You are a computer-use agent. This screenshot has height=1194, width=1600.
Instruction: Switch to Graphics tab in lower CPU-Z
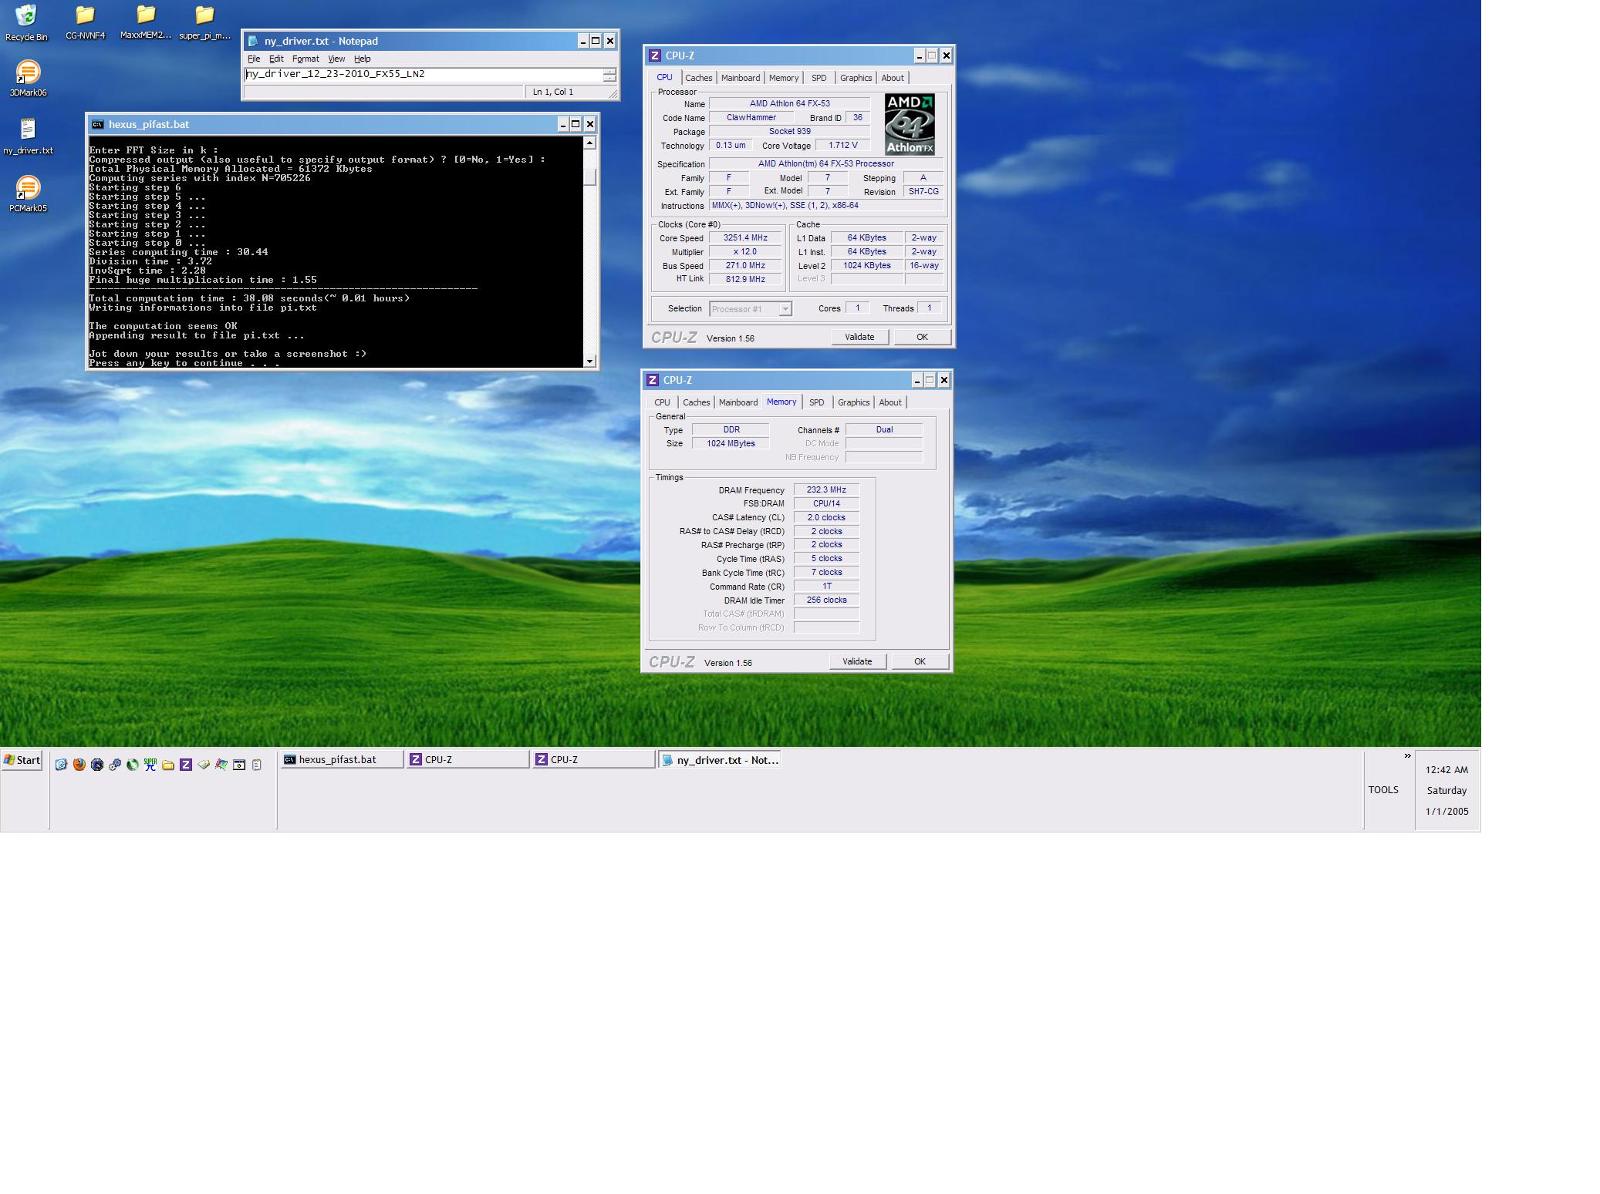coord(854,403)
